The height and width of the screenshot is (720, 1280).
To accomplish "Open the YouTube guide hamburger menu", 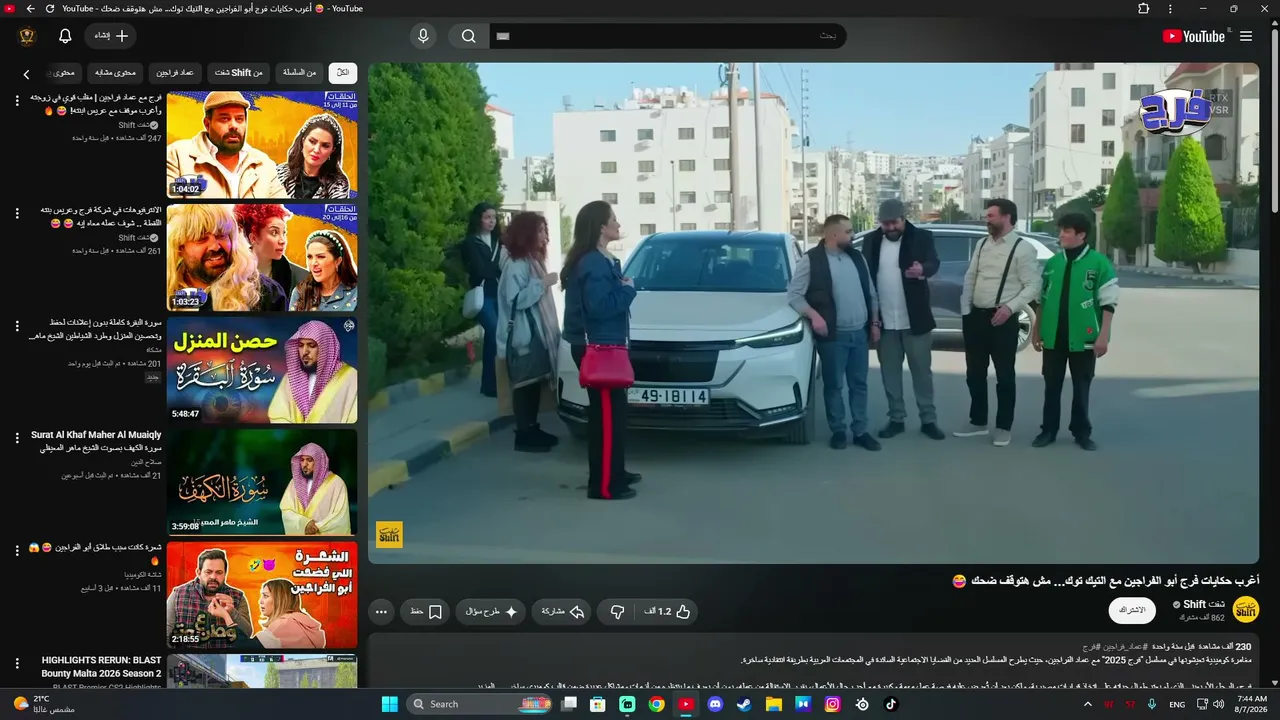I will (1246, 36).
